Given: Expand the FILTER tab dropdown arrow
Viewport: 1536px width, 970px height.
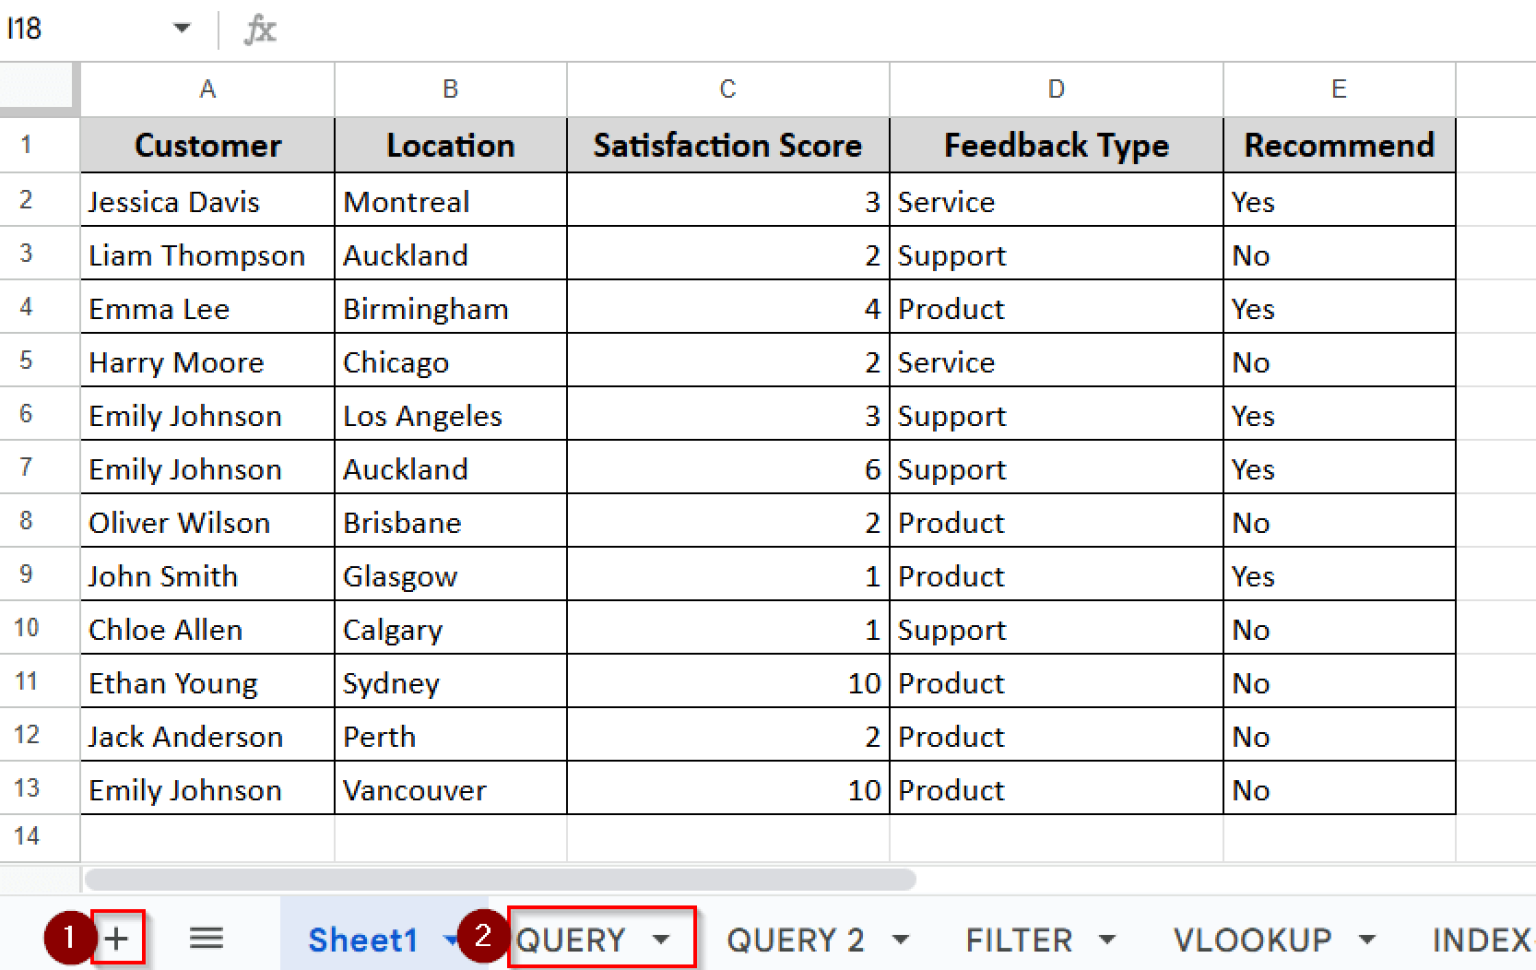Looking at the screenshot, I should pos(1107,939).
